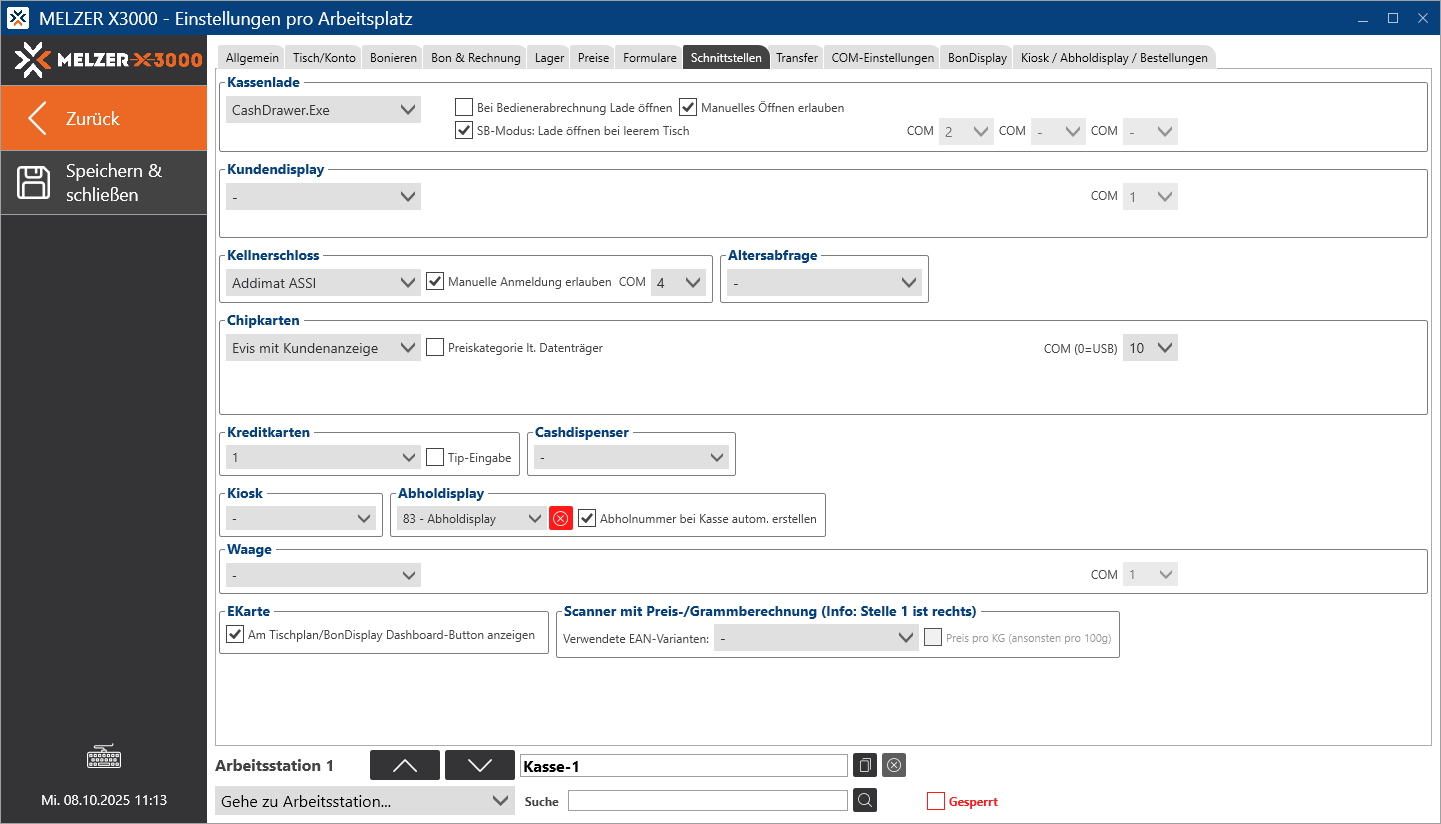Open Kellnerschloss COM 4 port dropdown
Viewport: 1441px width, 824px height.
click(678, 283)
